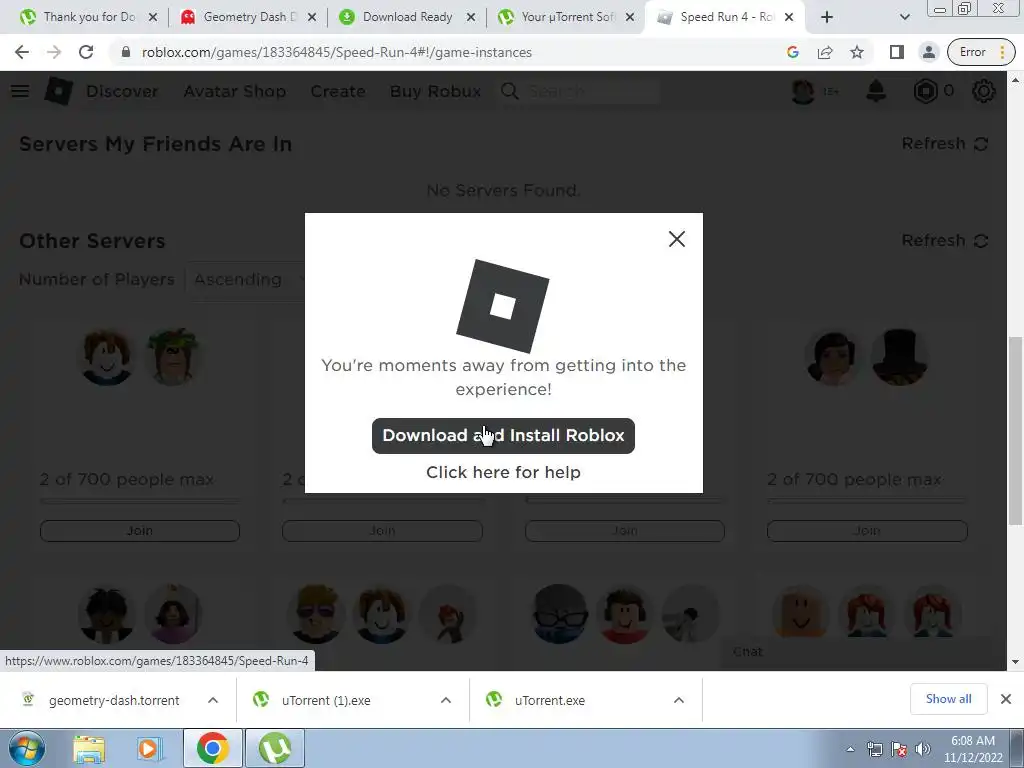Image resolution: width=1024 pixels, height=768 pixels.
Task: Open the tab search dropdown
Action: click(x=904, y=17)
